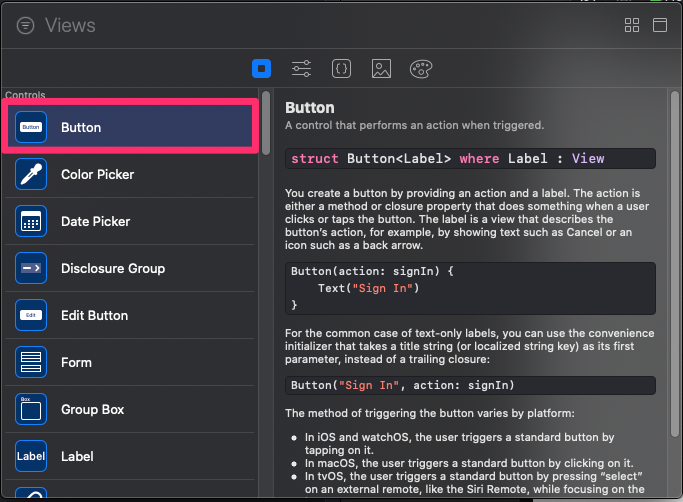
Task: Click the Form lines icon
Action: coord(31,362)
